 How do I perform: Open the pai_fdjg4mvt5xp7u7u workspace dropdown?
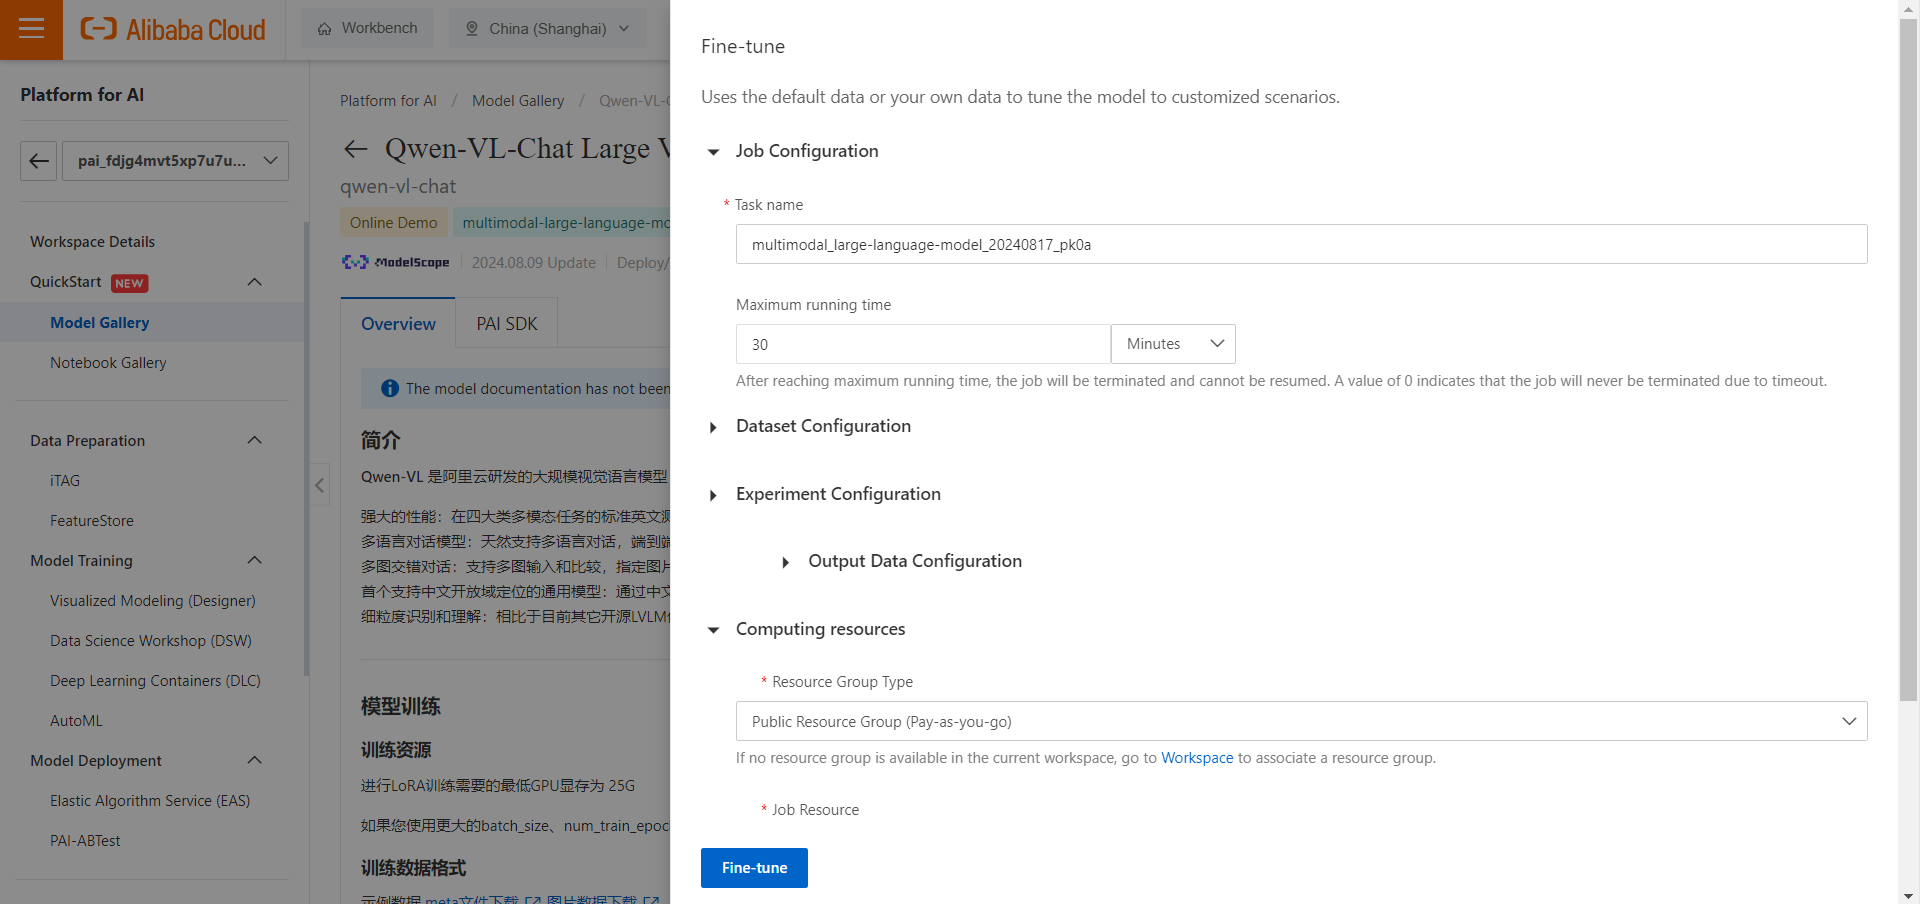176,161
